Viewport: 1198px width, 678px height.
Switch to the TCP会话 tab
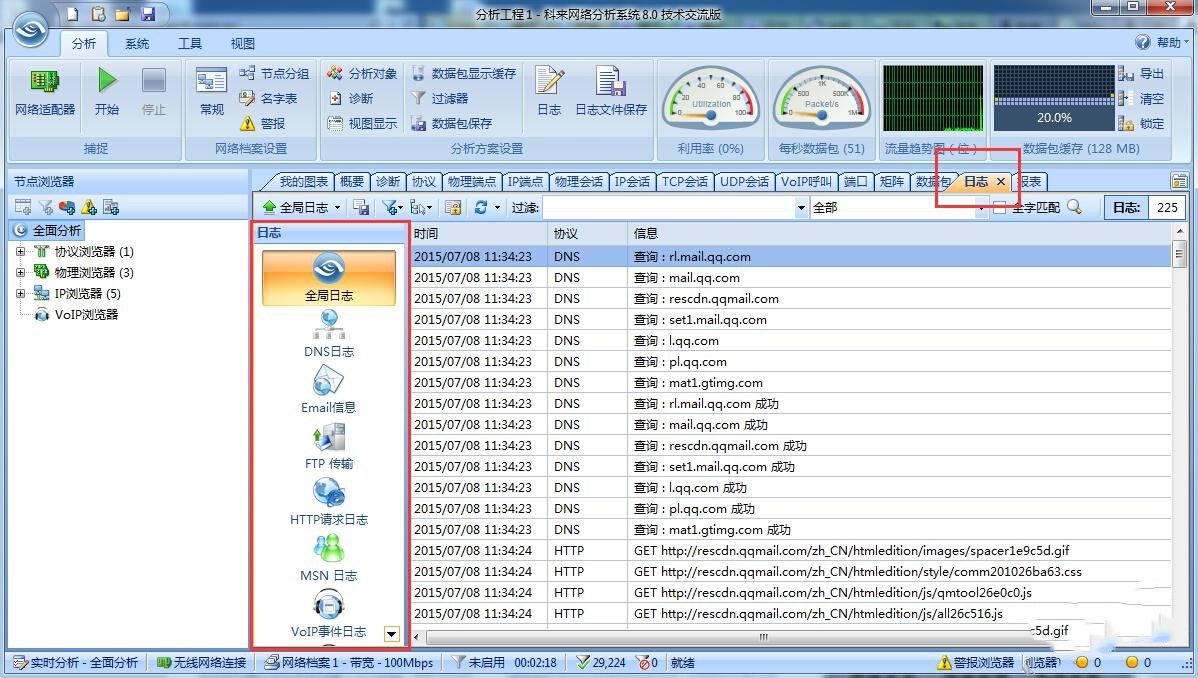tap(685, 181)
